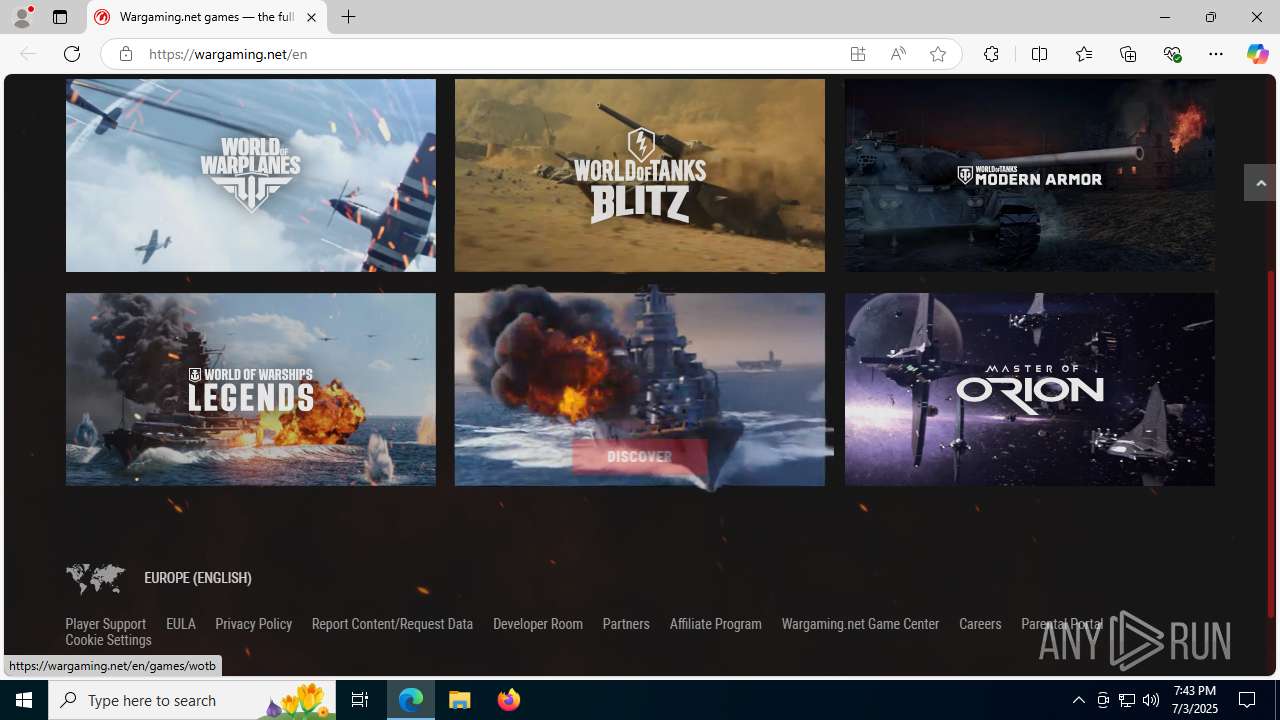Launch Firefox from the taskbar
The height and width of the screenshot is (720, 1280).
pyautogui.click(x=509, y=700)
